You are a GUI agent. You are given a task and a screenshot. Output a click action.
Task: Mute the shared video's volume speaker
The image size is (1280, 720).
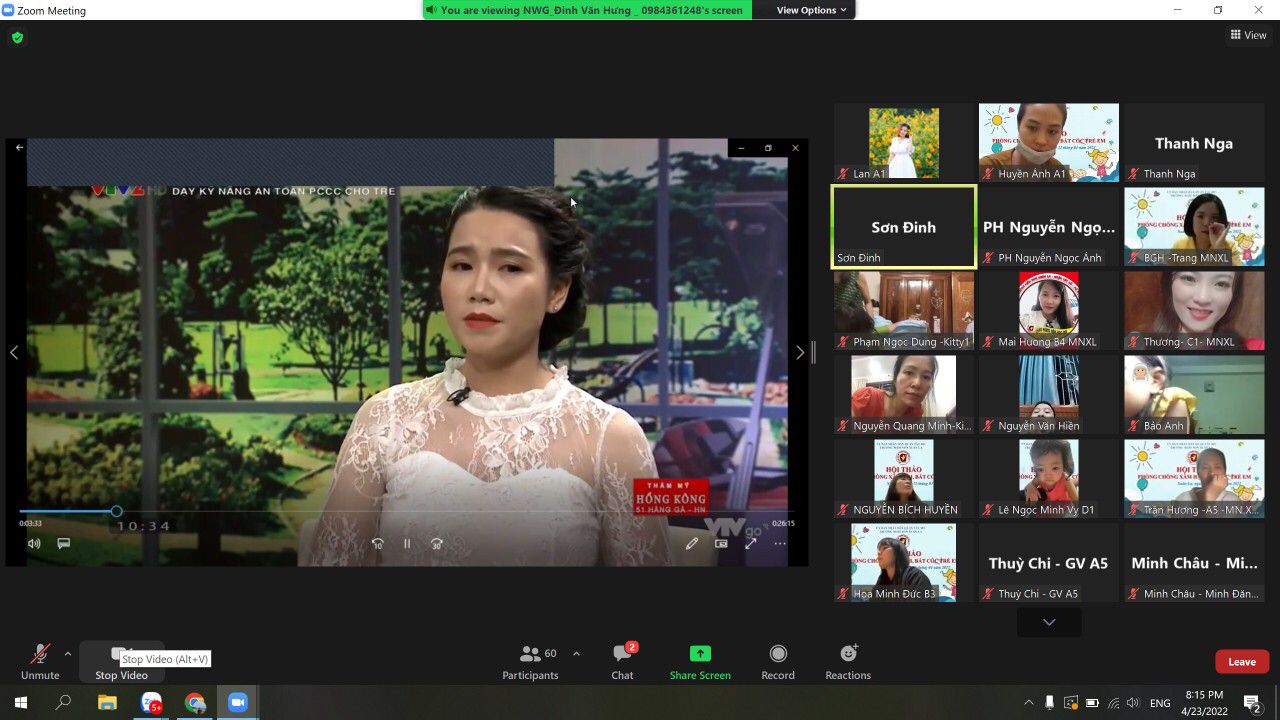34,544
